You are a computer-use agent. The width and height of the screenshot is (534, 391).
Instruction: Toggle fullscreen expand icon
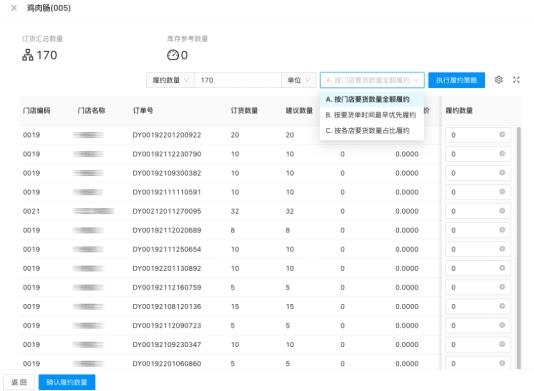click(x=516, y=80)
